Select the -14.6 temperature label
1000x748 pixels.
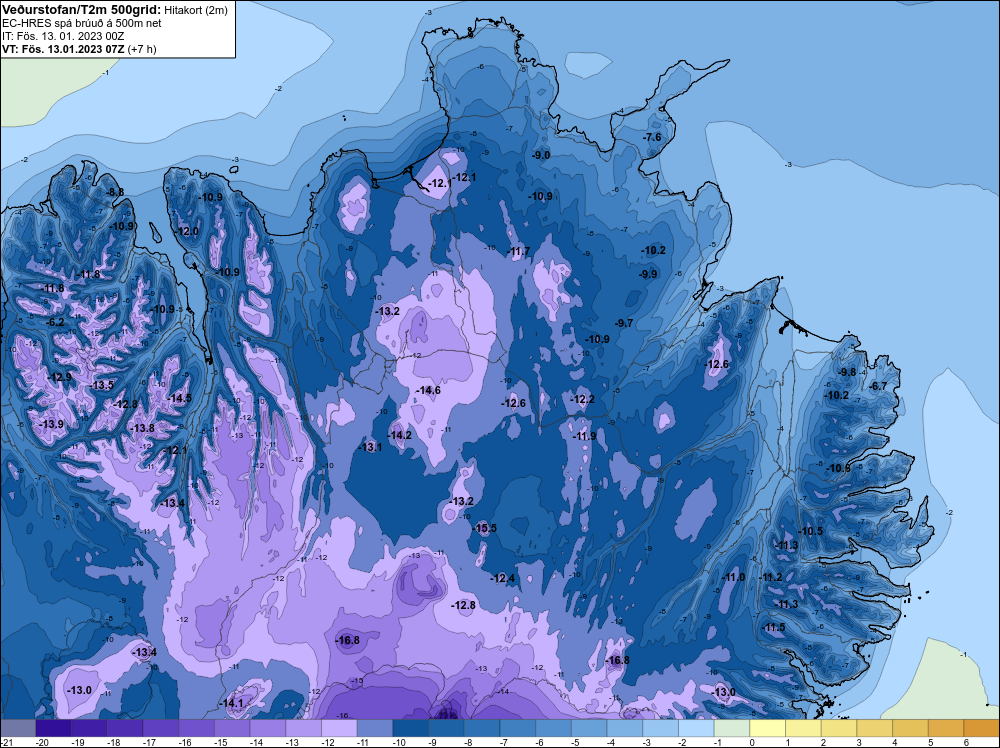[429, 390]
